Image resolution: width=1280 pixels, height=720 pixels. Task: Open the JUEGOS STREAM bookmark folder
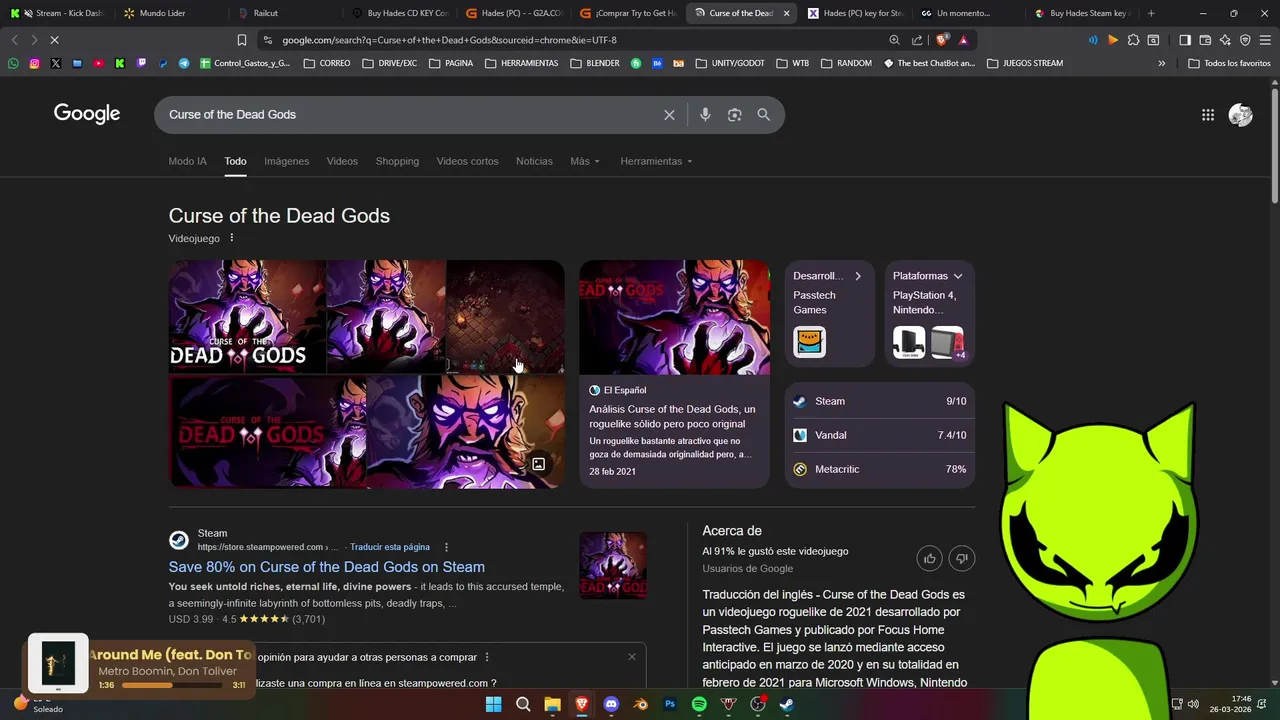tap(1025, 63)
